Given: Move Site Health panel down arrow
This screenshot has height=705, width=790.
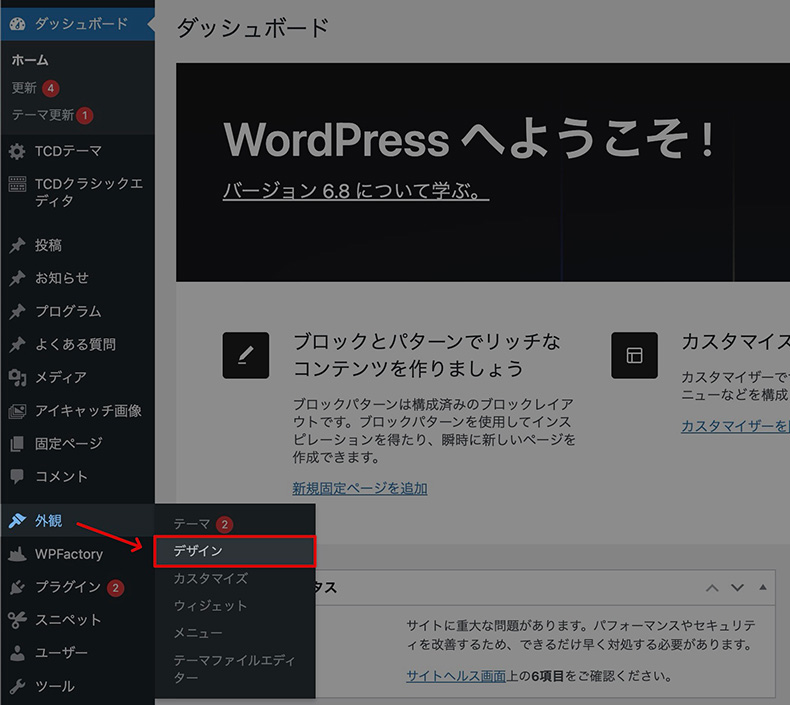Looking at the screenshot, I should 737,588.
